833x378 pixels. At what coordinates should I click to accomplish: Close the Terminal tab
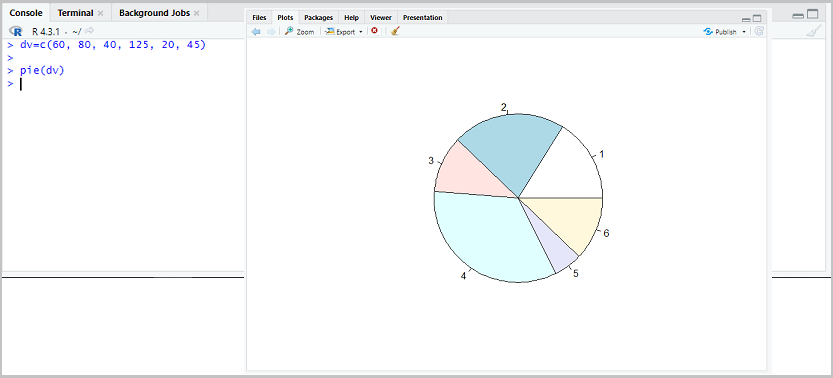100,14
